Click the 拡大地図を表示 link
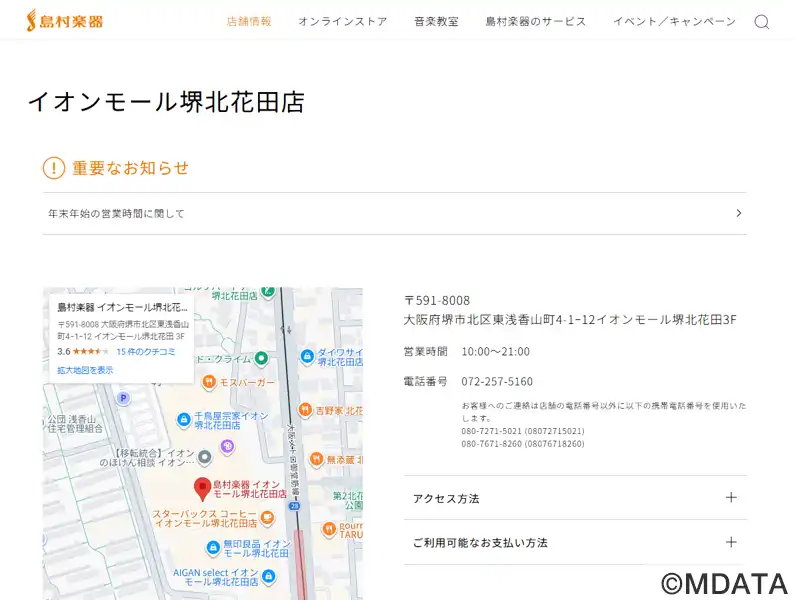Image resolution: width=800 pixels, height=600 pixels. pos(85,370)
